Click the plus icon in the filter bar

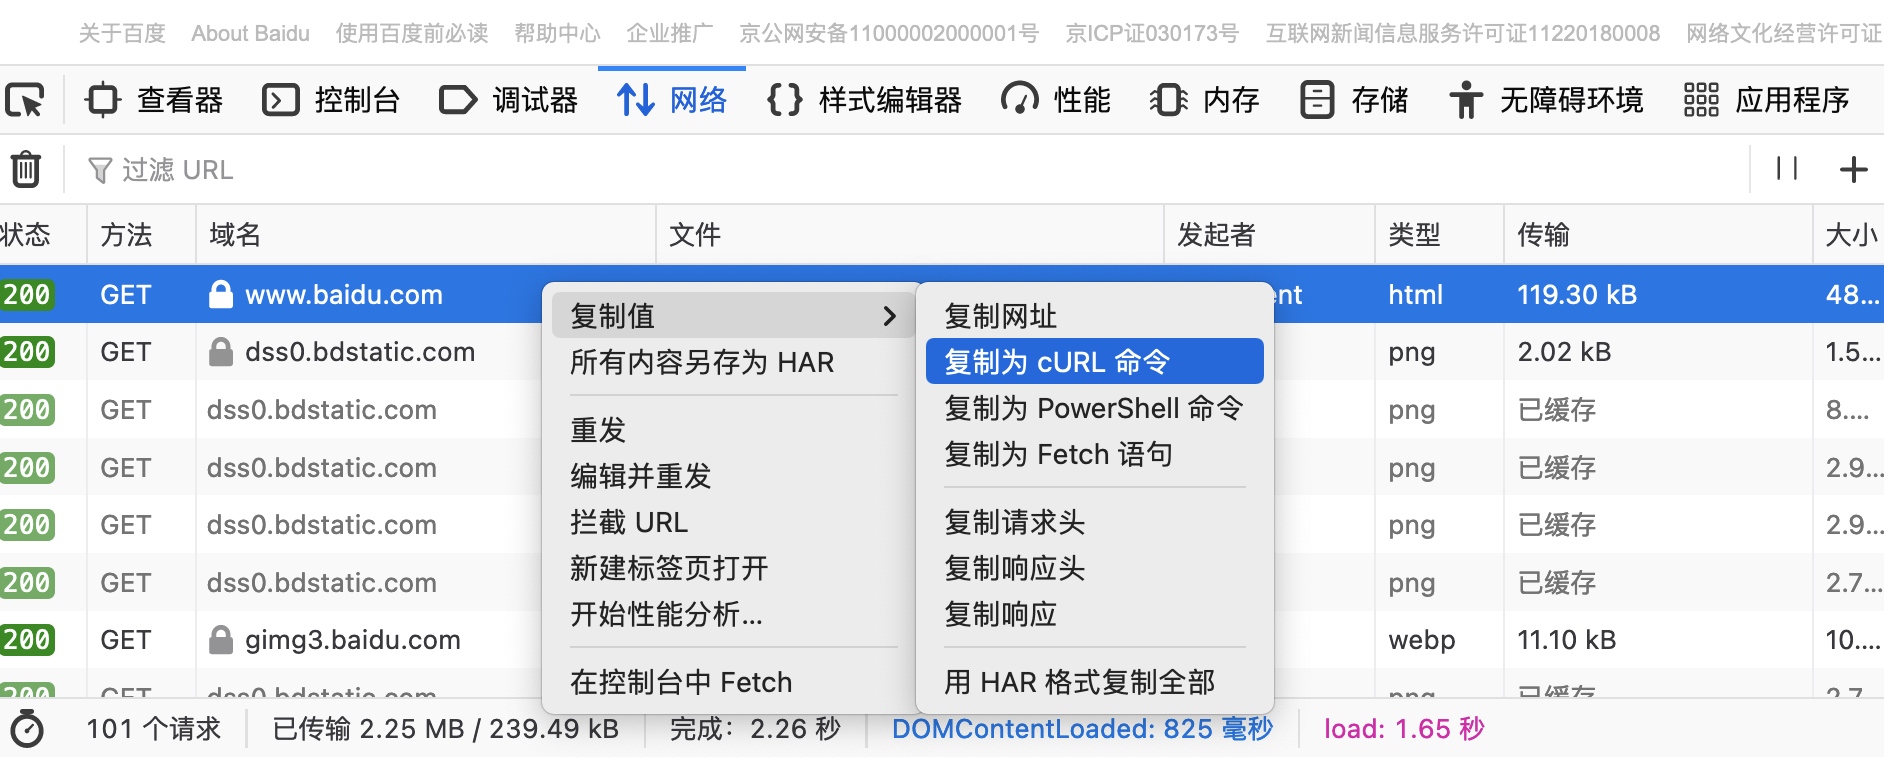coord(1854,169)
